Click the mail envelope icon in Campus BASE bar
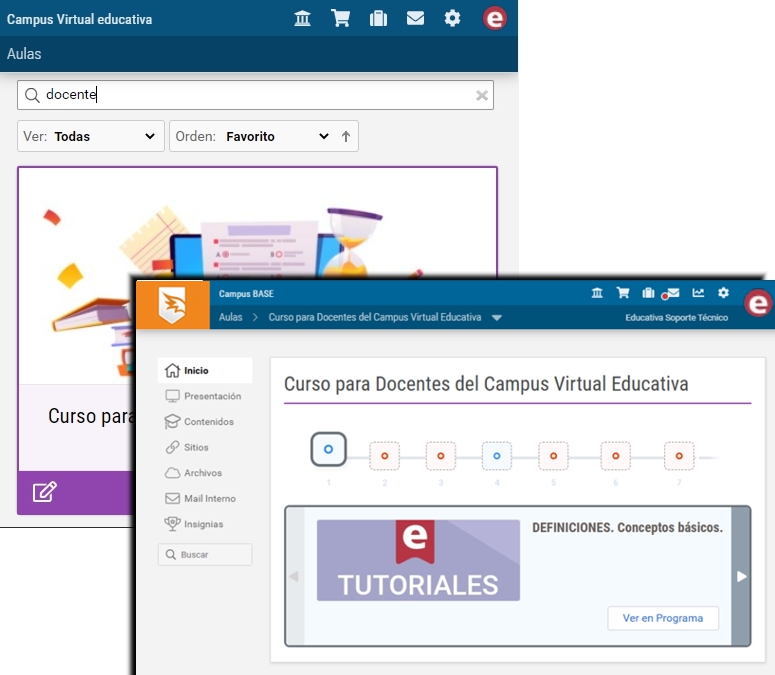The image size is (775, 675). point(673,293)
